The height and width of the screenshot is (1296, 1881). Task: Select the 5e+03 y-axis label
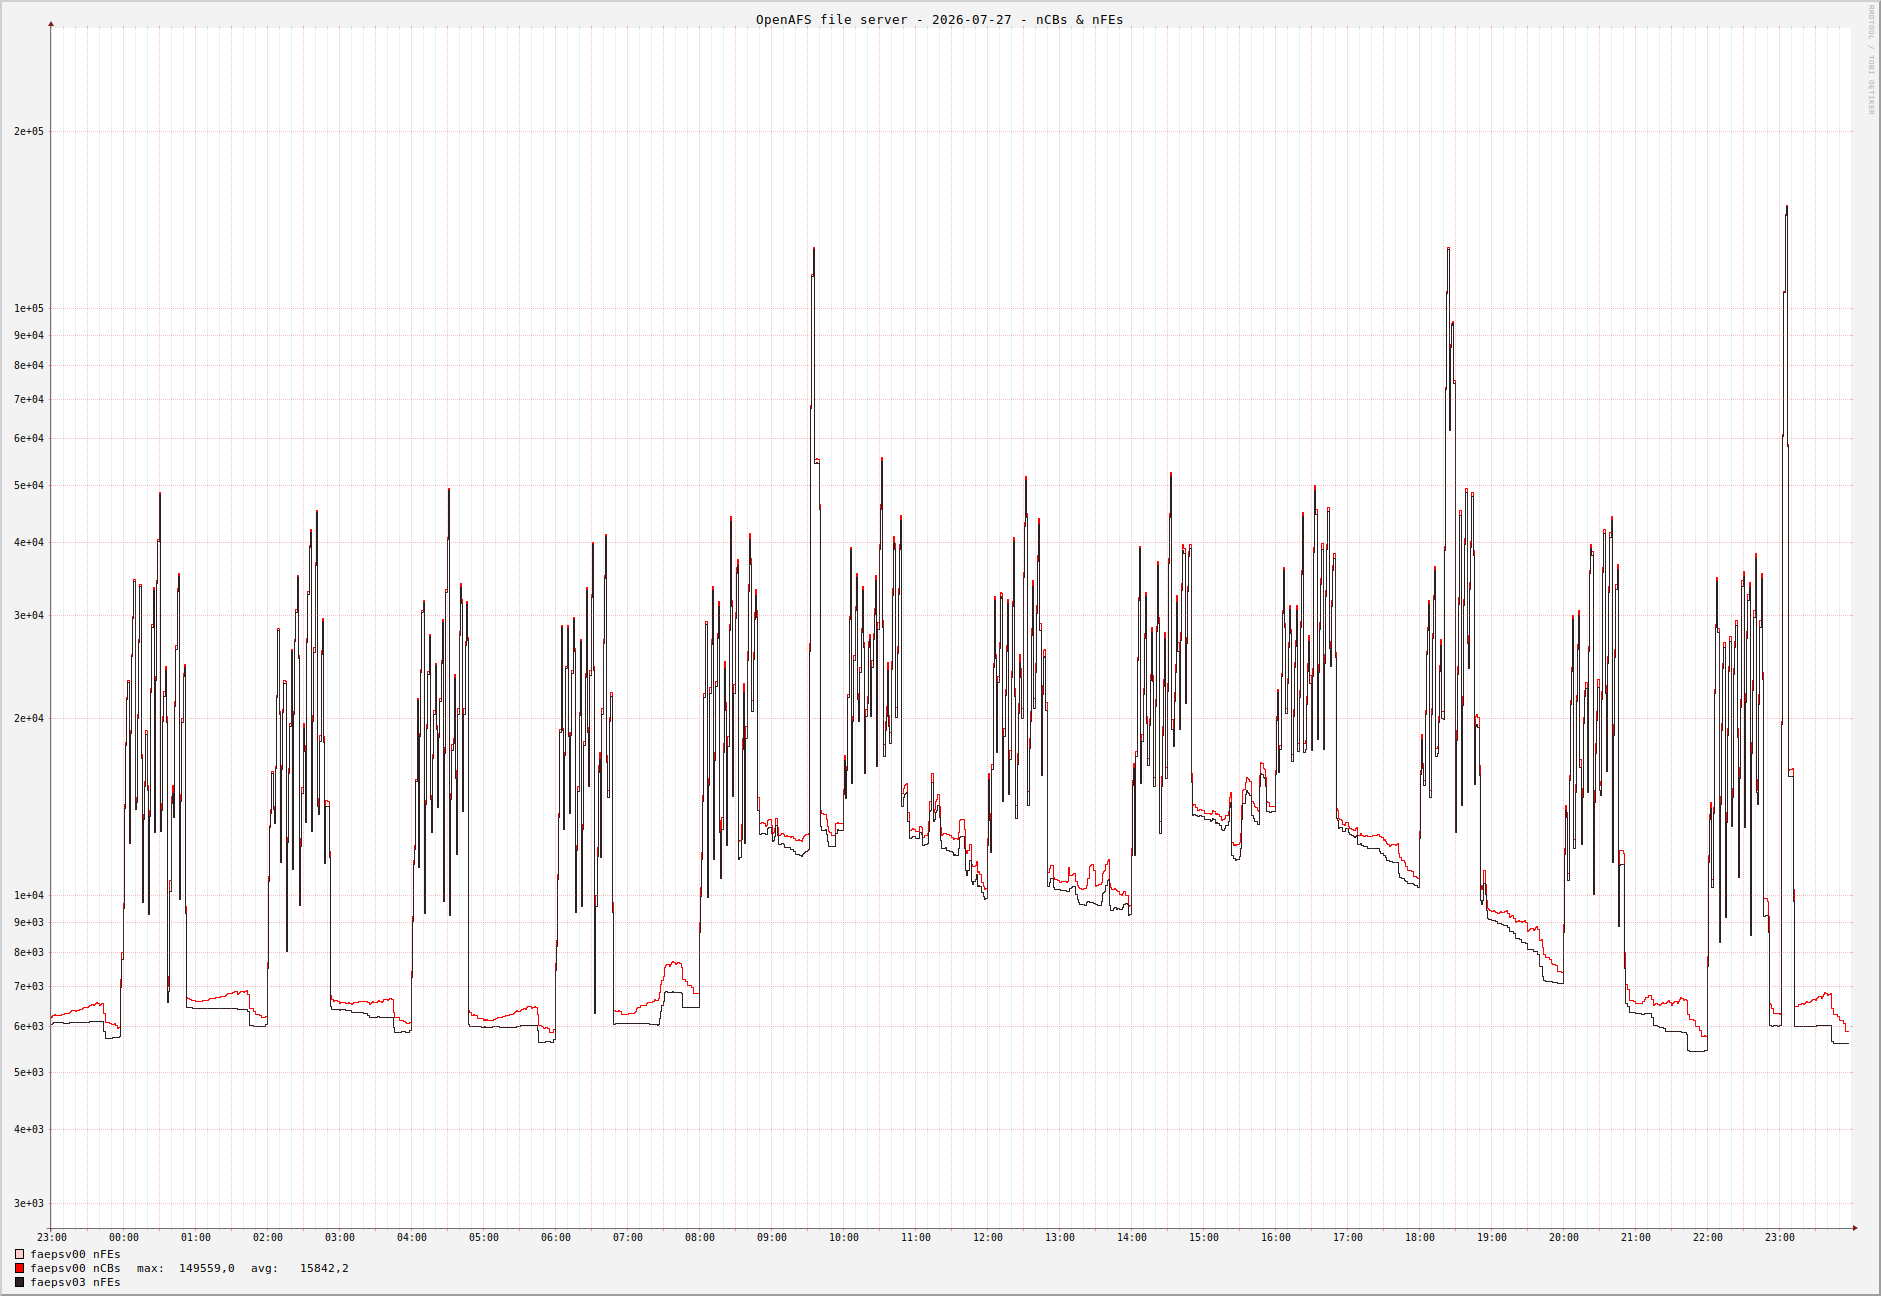coord(29,1072)
